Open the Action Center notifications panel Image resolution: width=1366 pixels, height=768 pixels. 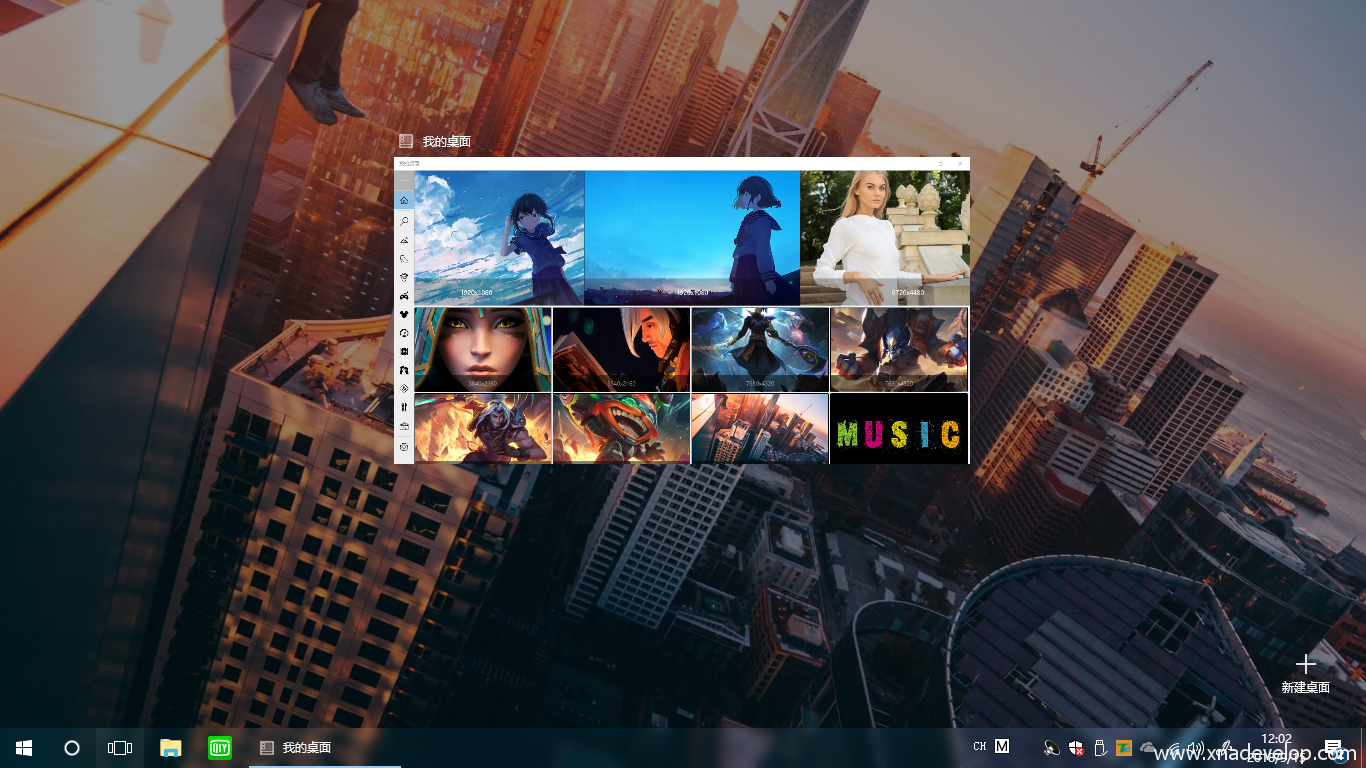coord(1332,747)
